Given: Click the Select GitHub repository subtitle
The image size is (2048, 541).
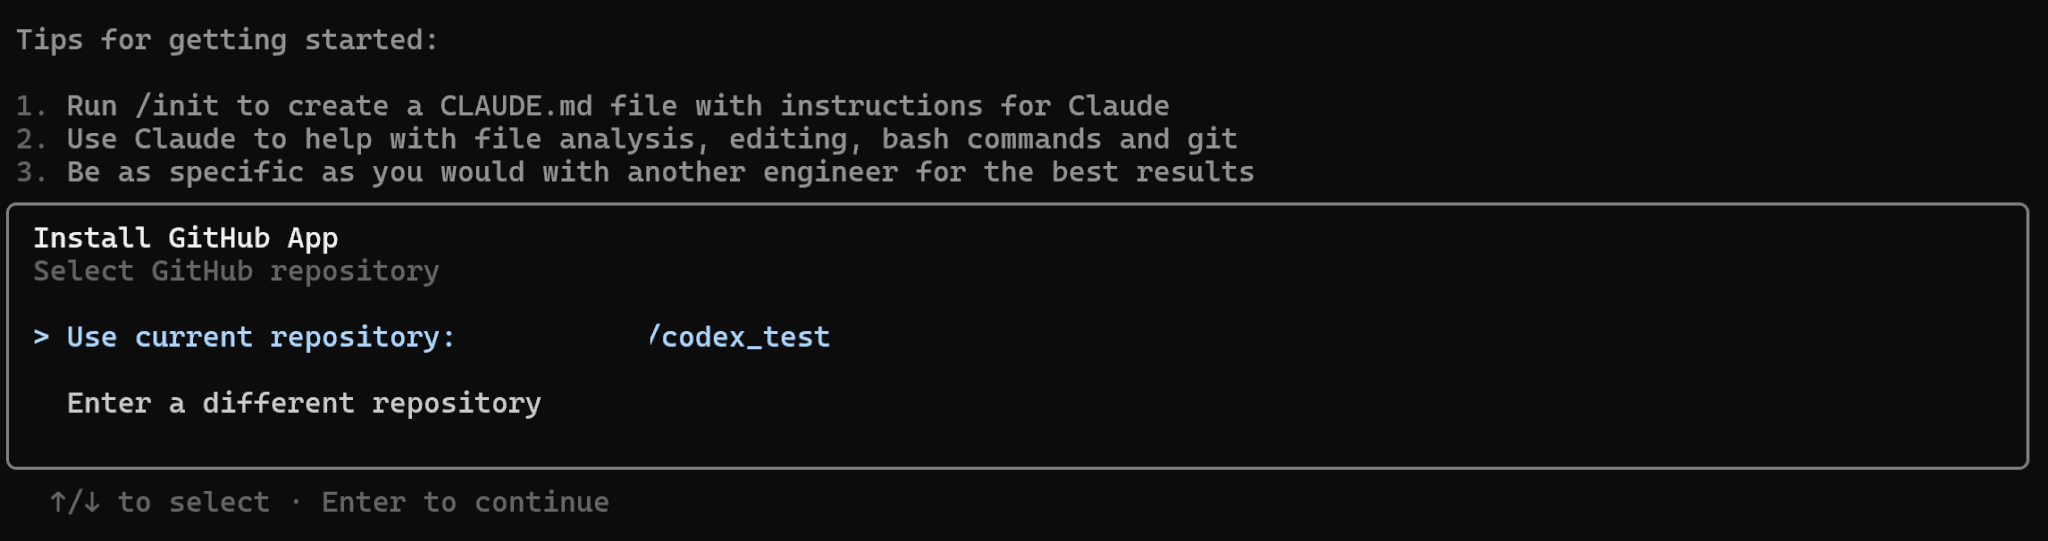Looking at the screenshot, I should click(x=236, y=272).
